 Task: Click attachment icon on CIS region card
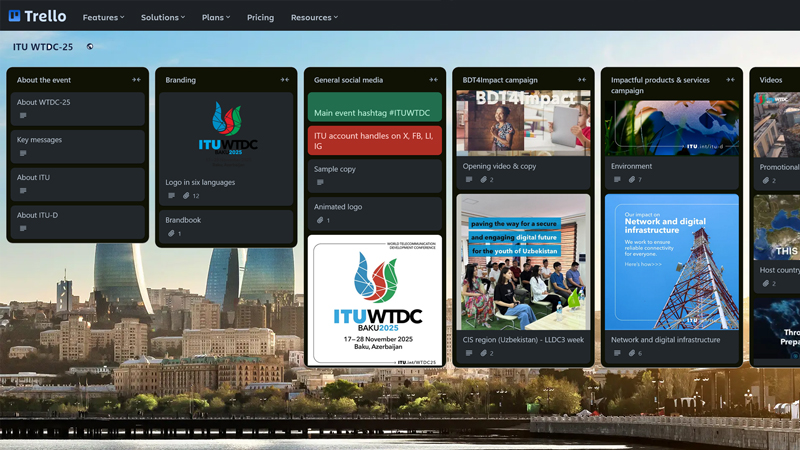tap(484, 353)
